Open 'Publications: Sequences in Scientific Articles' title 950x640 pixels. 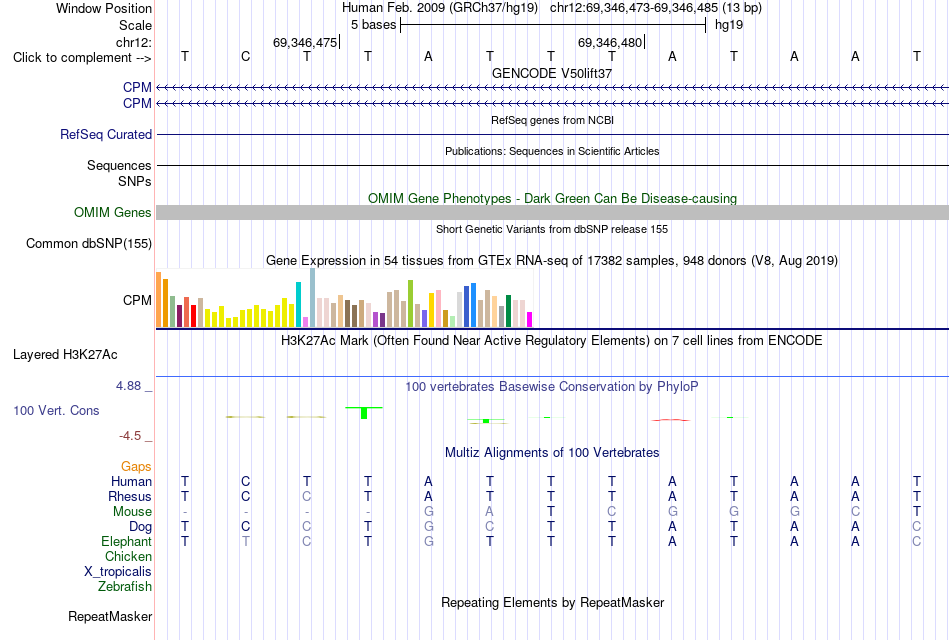pos(552,151)
